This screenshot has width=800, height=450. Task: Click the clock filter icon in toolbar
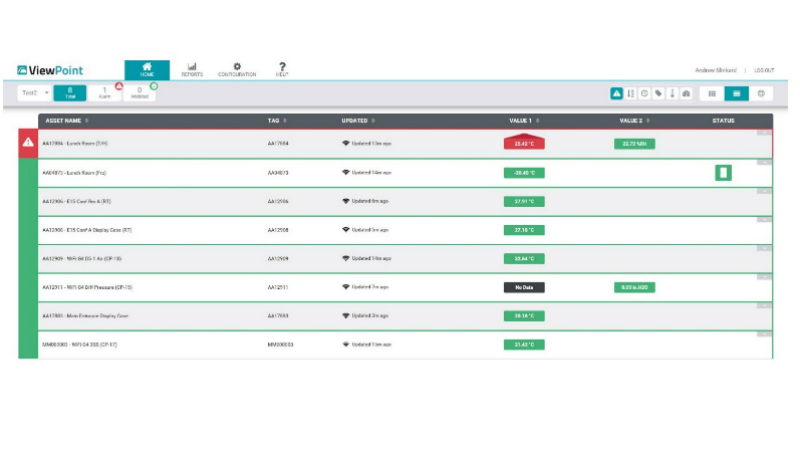pyautogui.click(x=644, y=93)
